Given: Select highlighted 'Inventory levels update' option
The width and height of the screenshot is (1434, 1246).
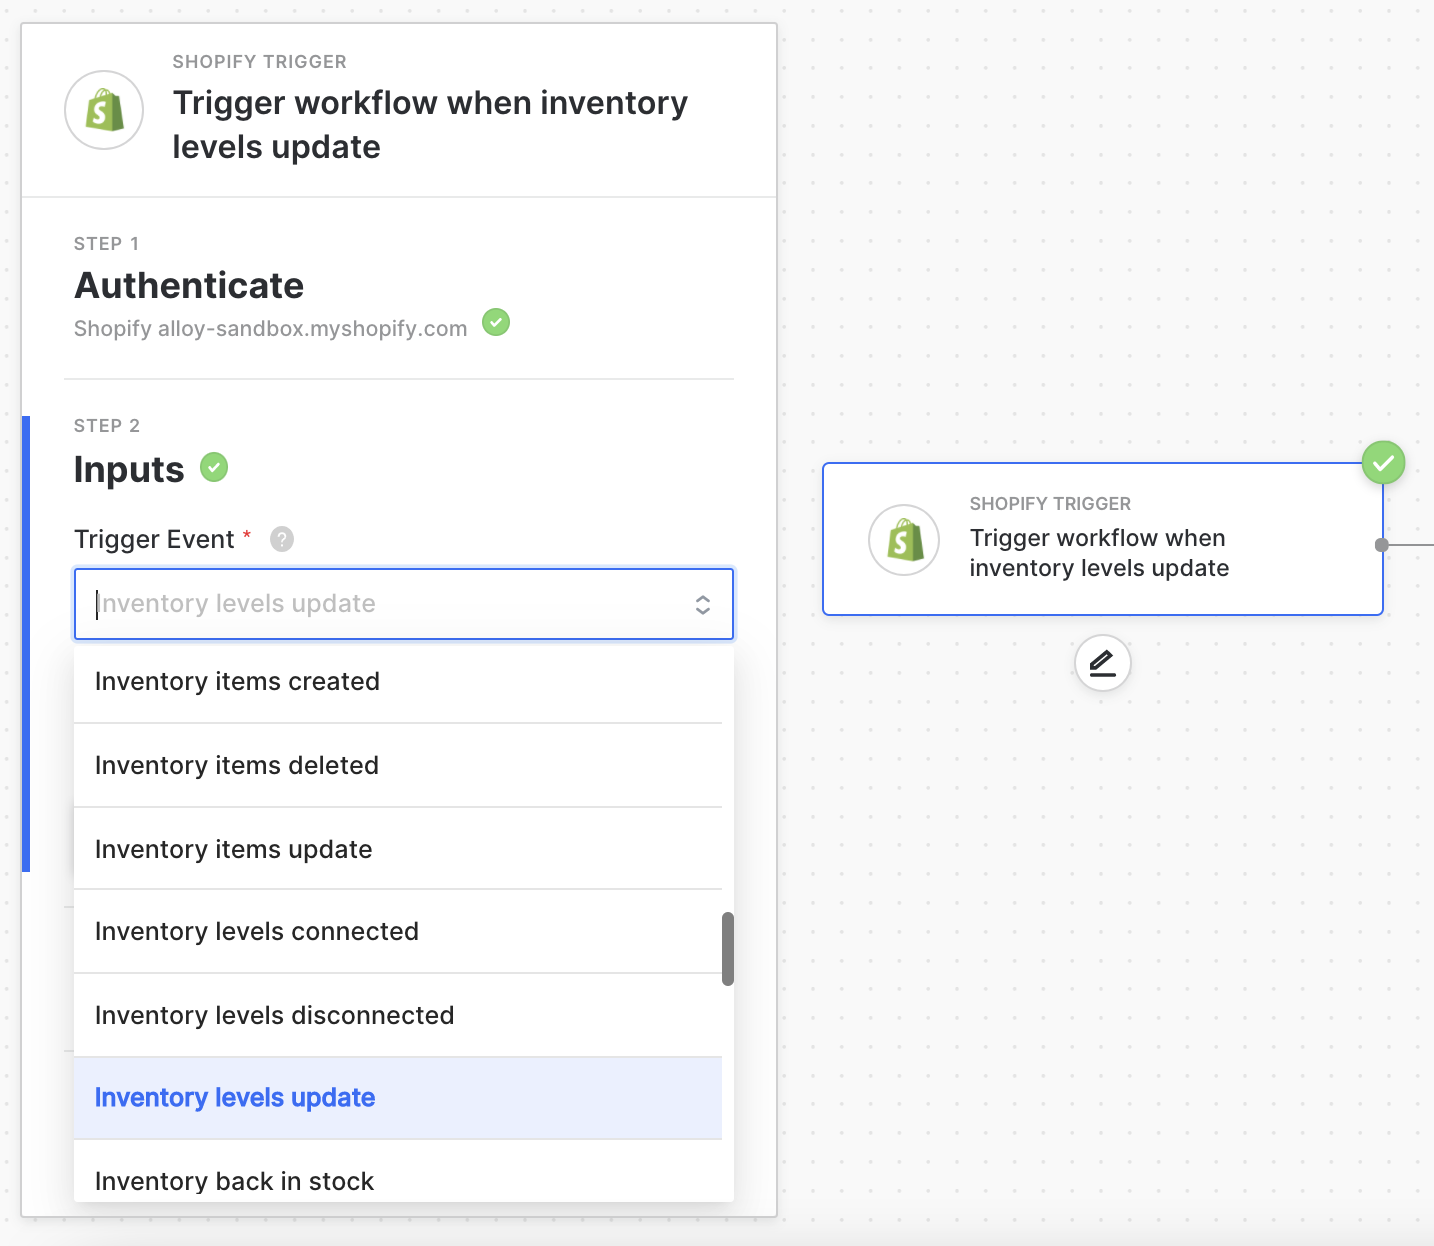Looking at the screenshot, I should [235, 1098].
